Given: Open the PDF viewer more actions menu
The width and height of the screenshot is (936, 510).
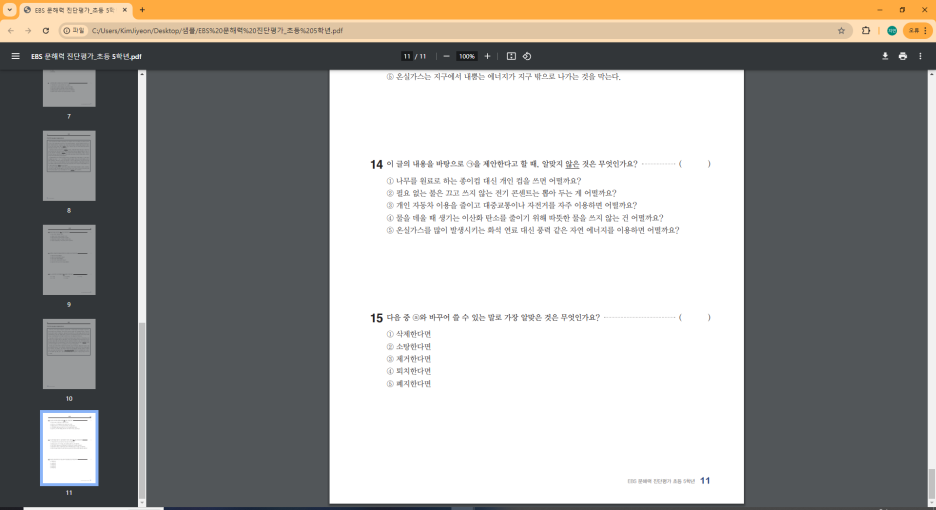Looking at the screenshot, I should (920, 56).
